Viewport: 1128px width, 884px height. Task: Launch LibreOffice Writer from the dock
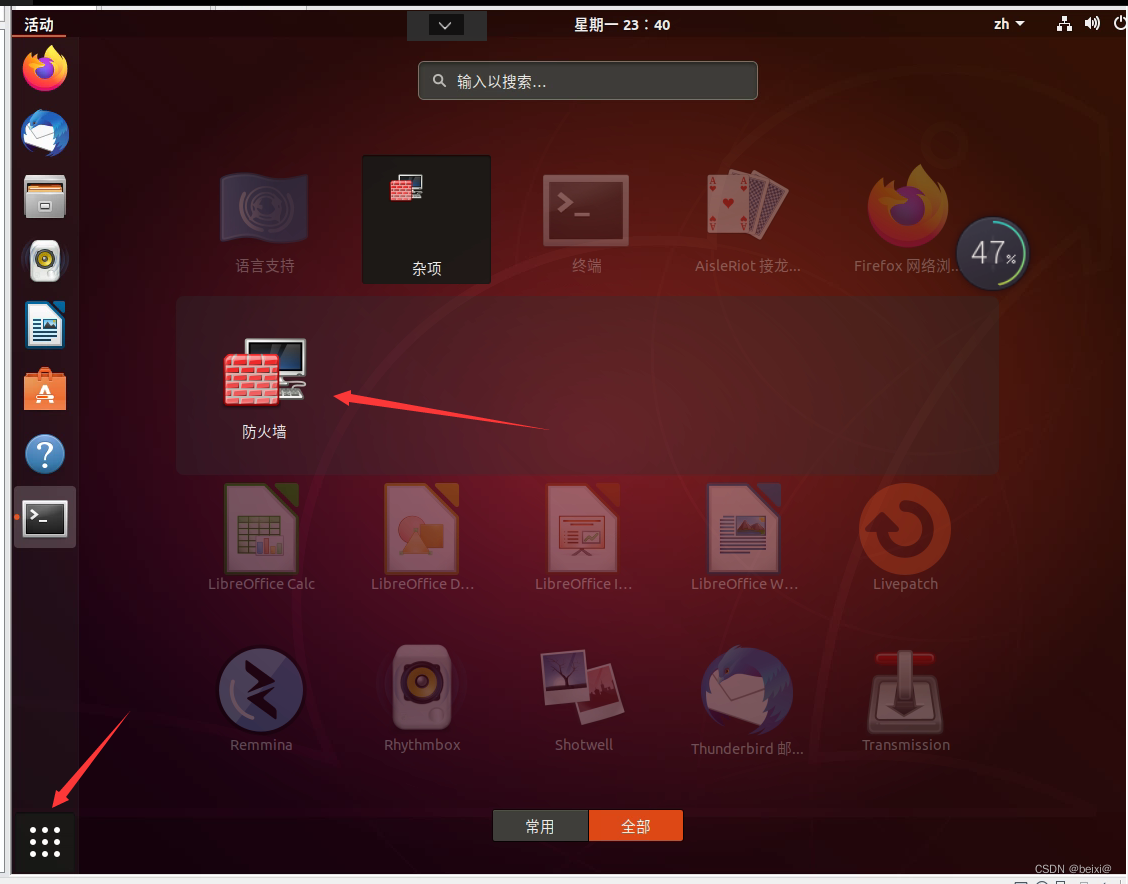[x=45, y=324]
